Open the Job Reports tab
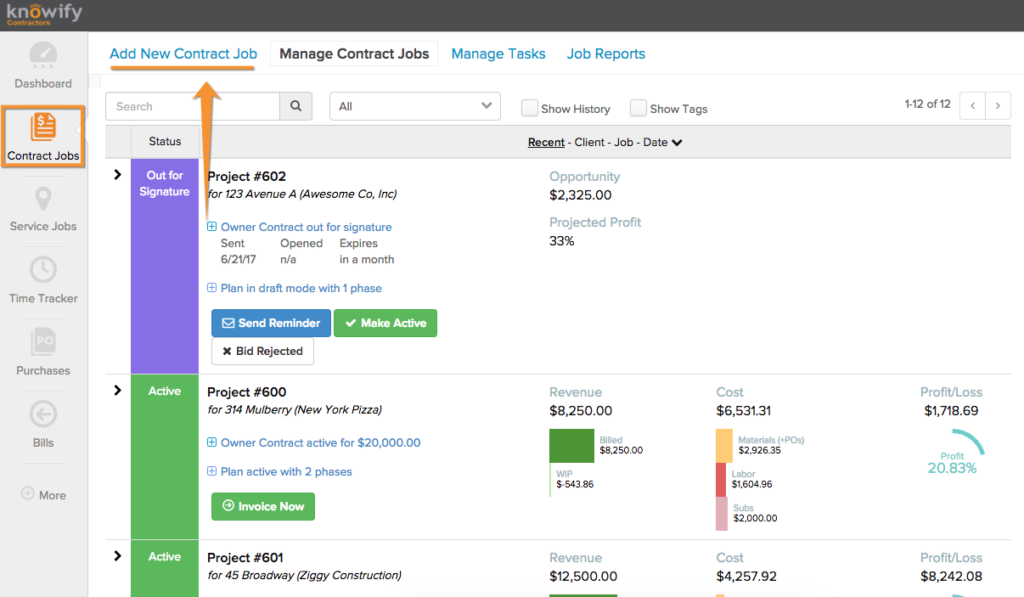The image size is (1024, 597). (x=605, y=54)
